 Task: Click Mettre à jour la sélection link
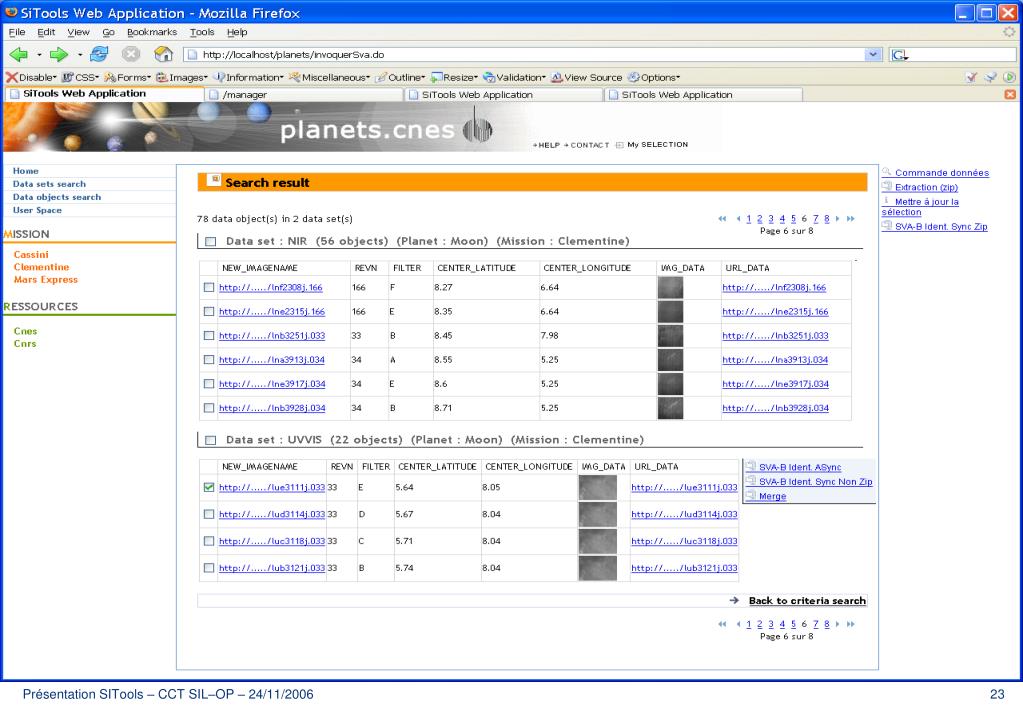tap(921, 207)
